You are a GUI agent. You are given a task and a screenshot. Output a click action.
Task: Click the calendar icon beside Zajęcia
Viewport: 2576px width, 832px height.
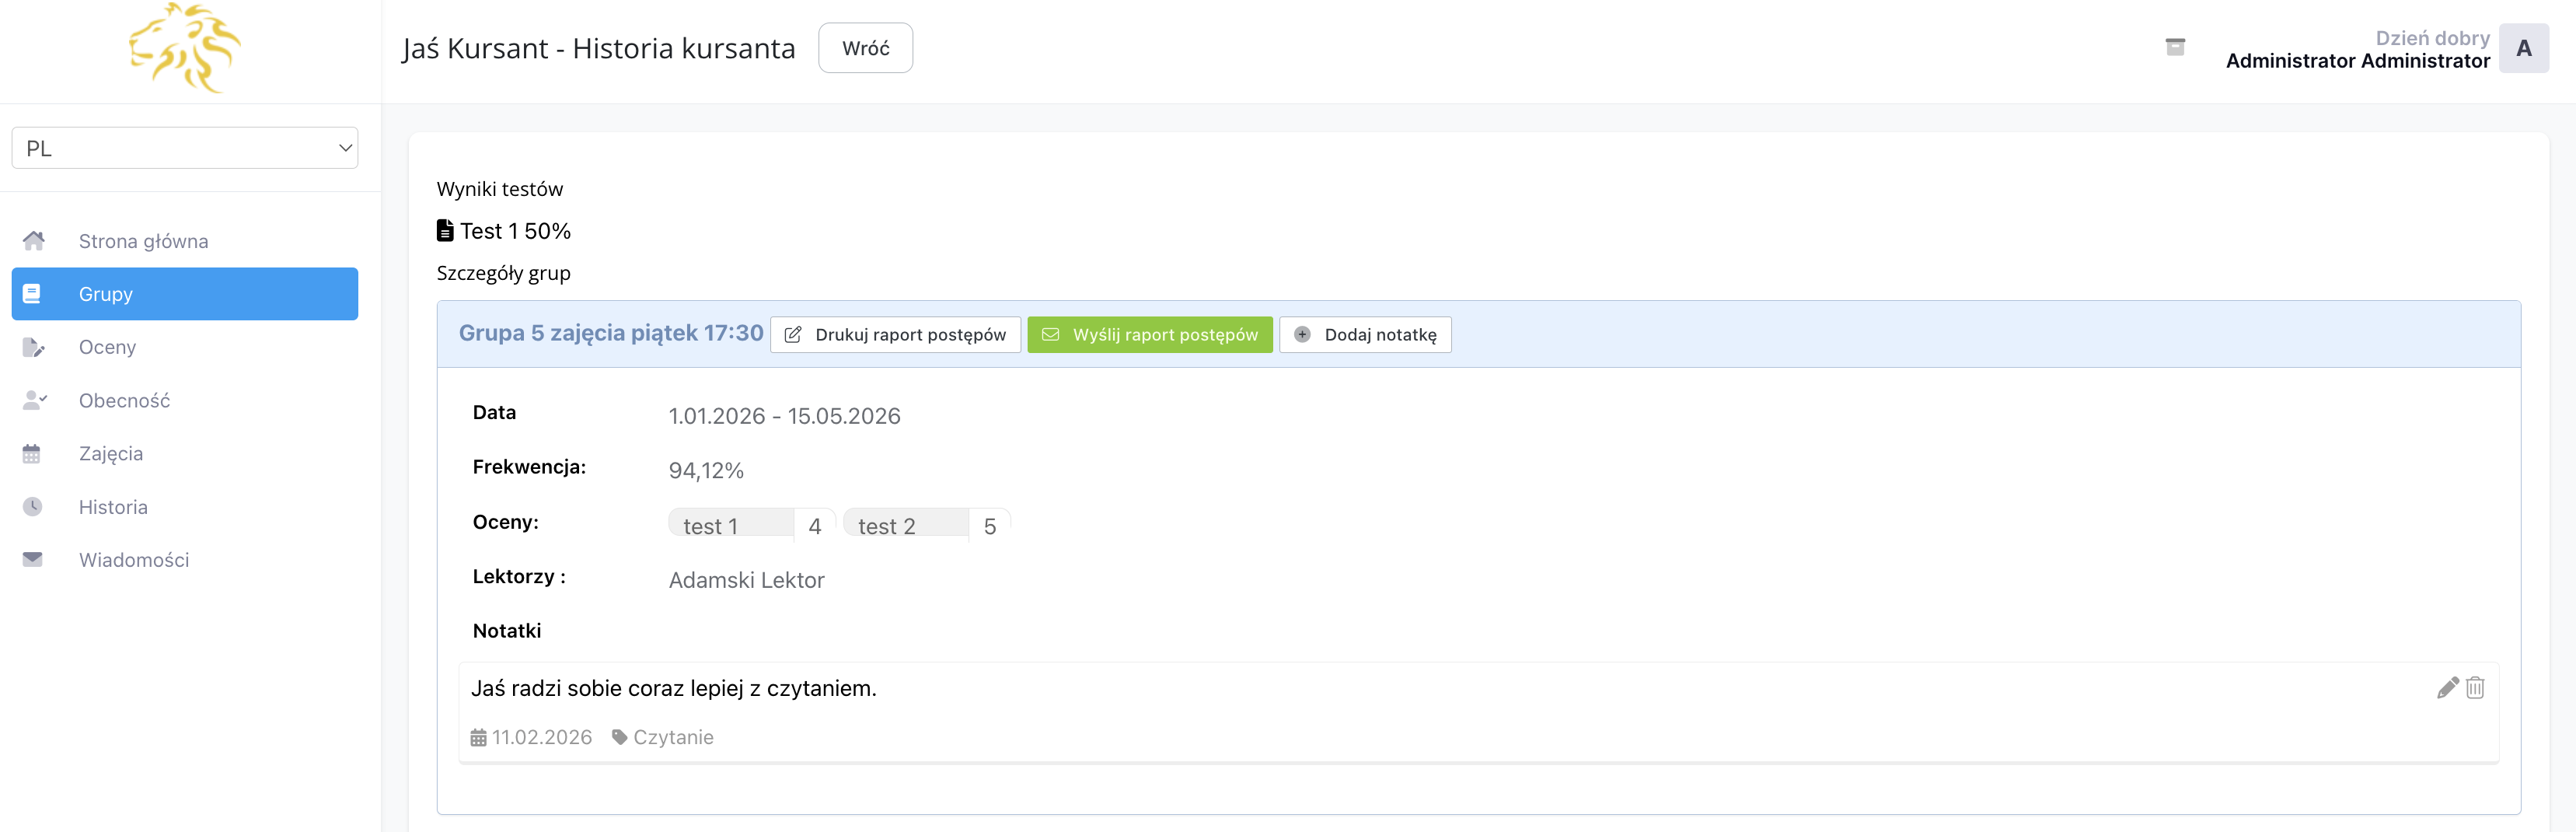(32, 454)
